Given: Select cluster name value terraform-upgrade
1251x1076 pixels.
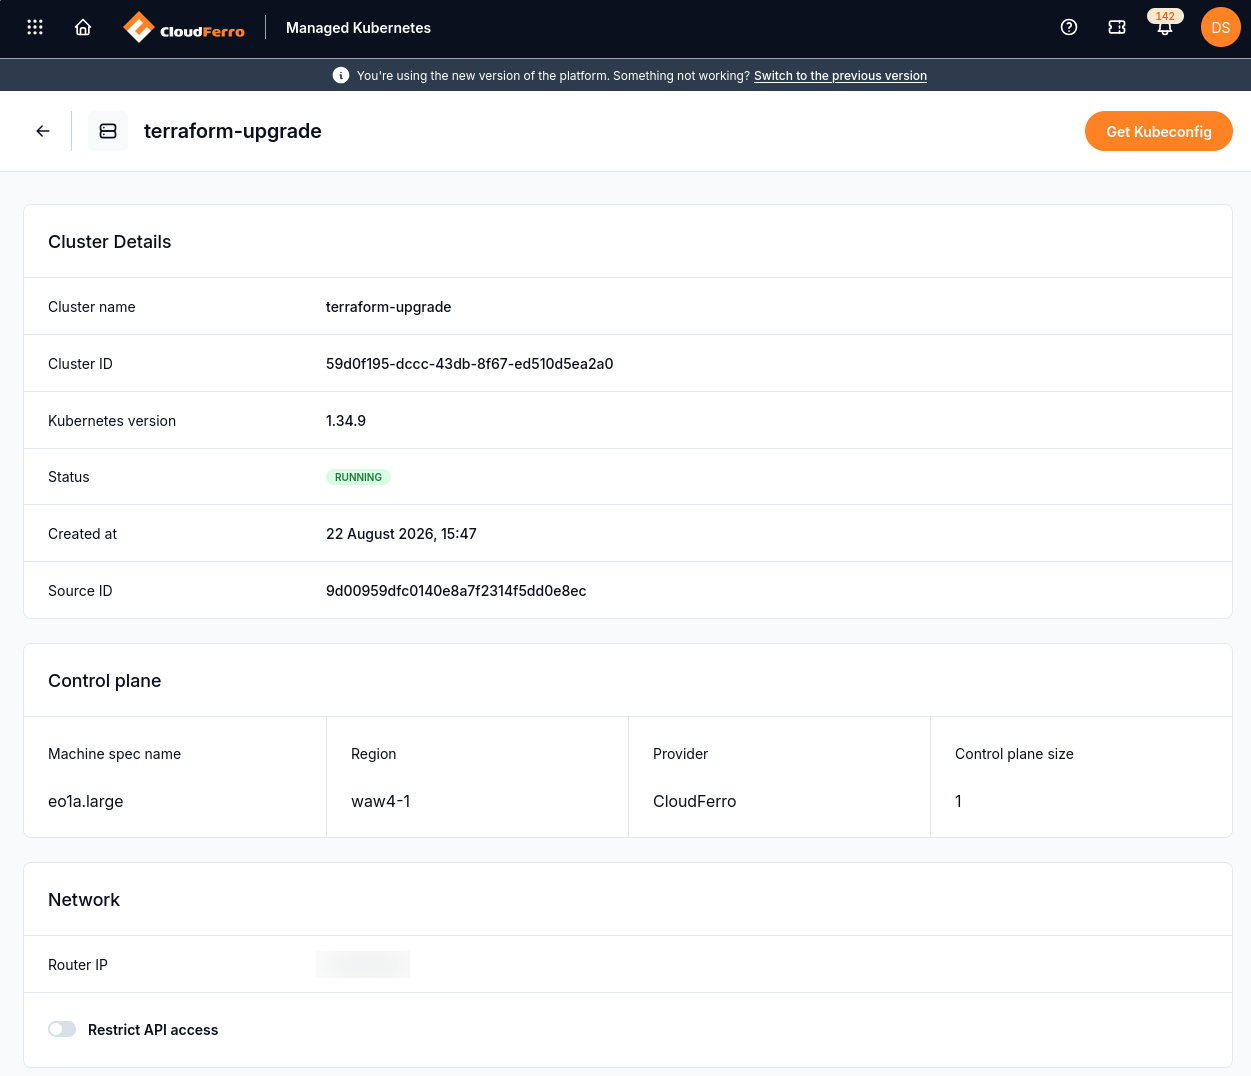Looking at the screenshot, I should coord(389,307).
